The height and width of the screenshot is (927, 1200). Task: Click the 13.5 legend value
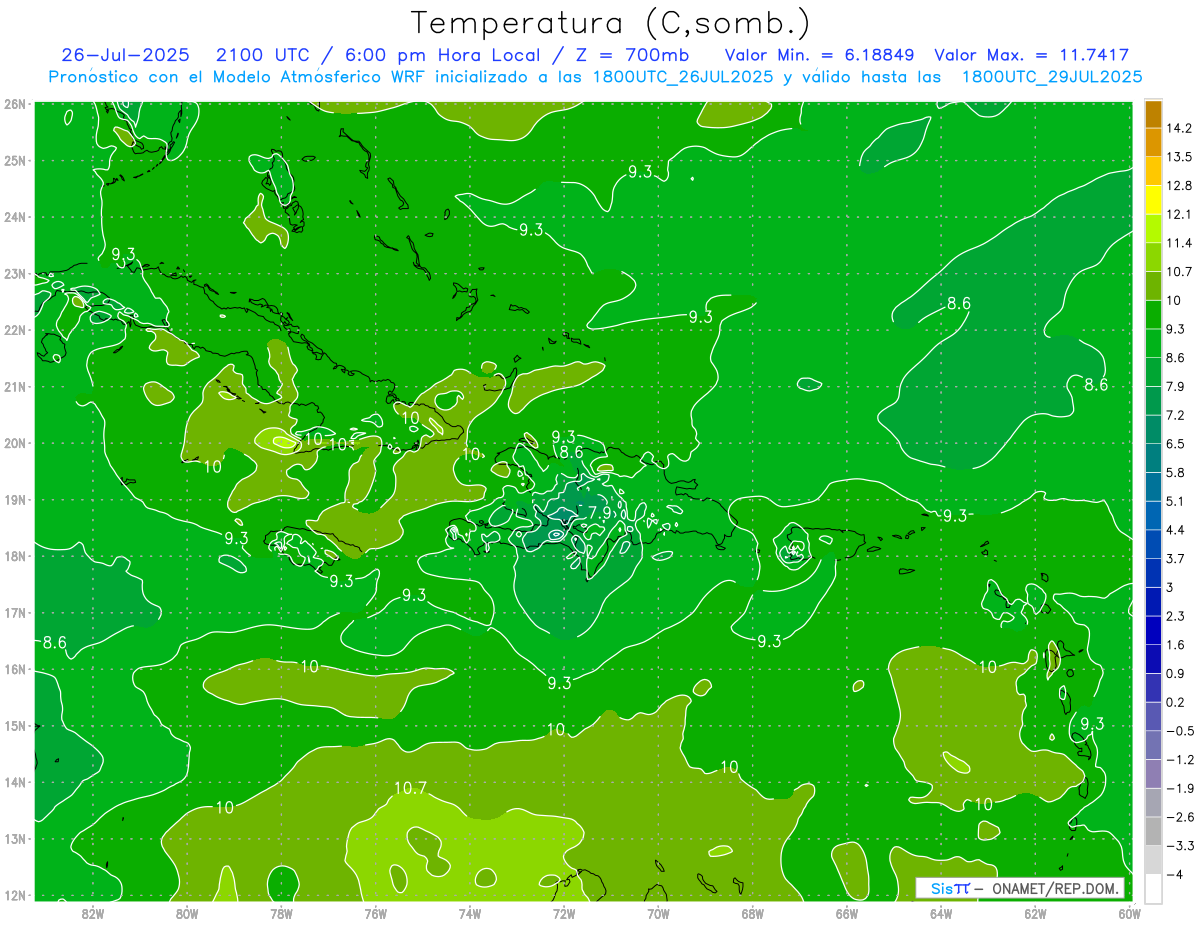pyautogui.click(x=1179, y=157)
